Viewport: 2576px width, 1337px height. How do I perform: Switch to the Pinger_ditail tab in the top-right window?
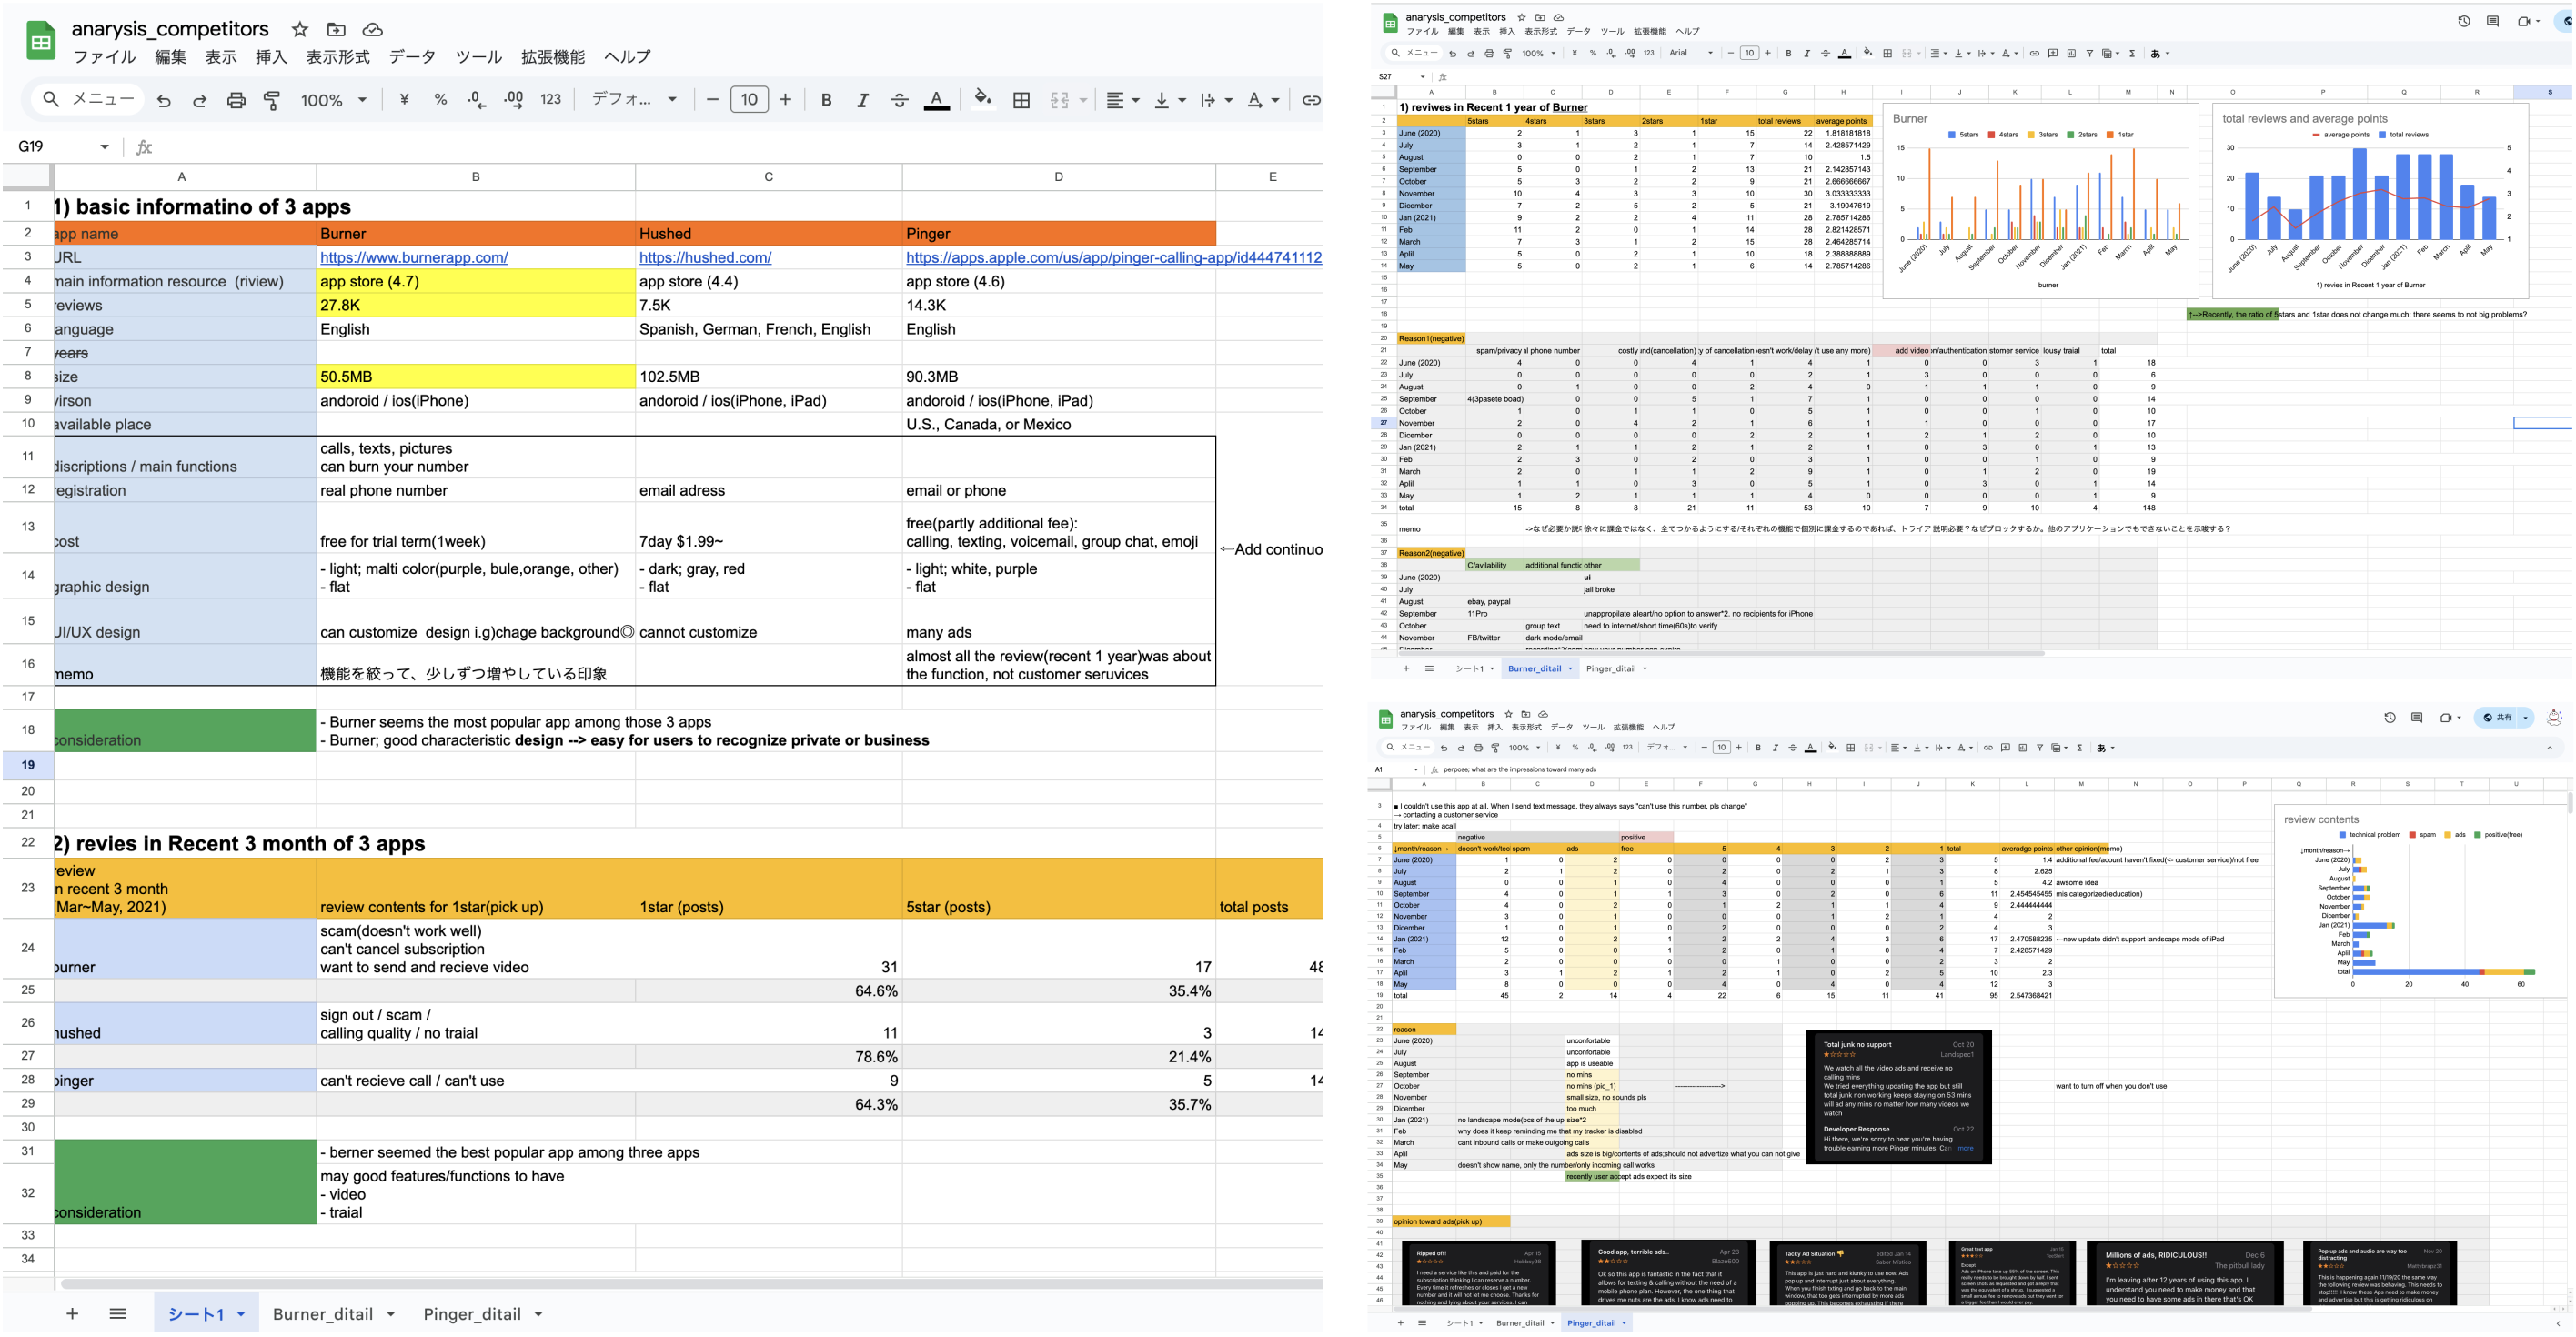tap(1610, 669)
